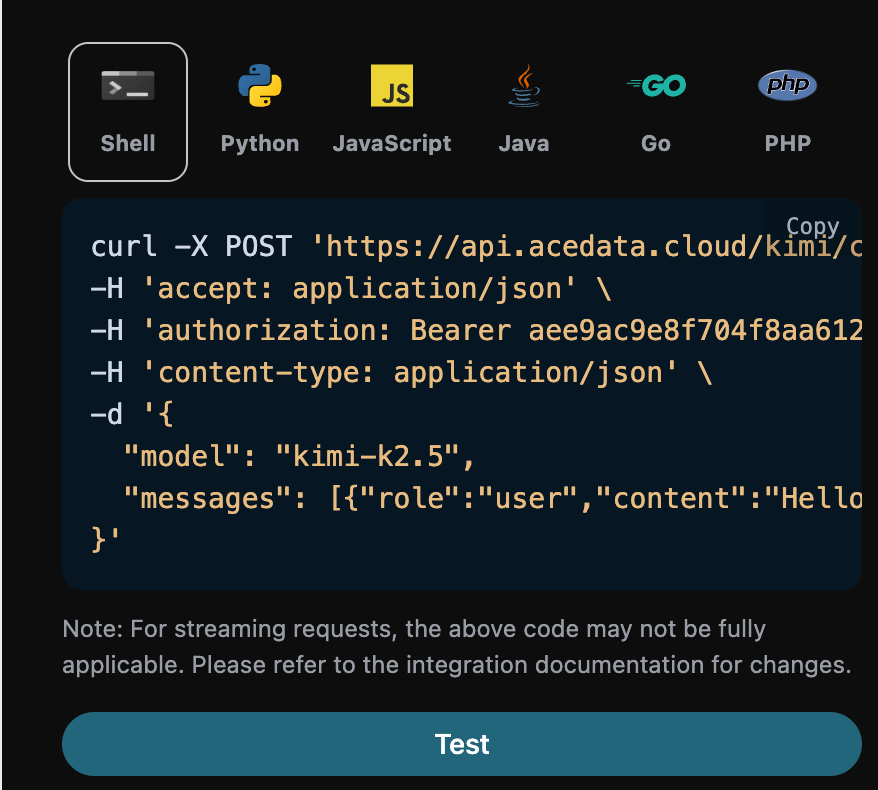Switch to the Python tab label

click(260, 143)
